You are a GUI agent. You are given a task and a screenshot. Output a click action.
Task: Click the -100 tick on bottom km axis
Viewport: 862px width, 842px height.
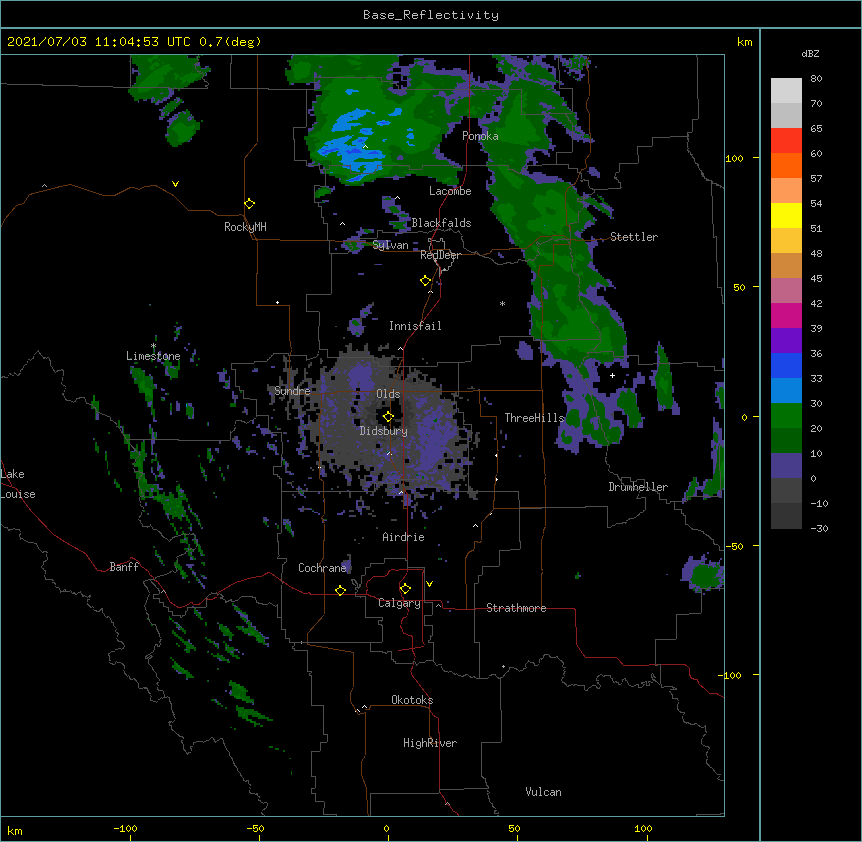click(125, 828)
